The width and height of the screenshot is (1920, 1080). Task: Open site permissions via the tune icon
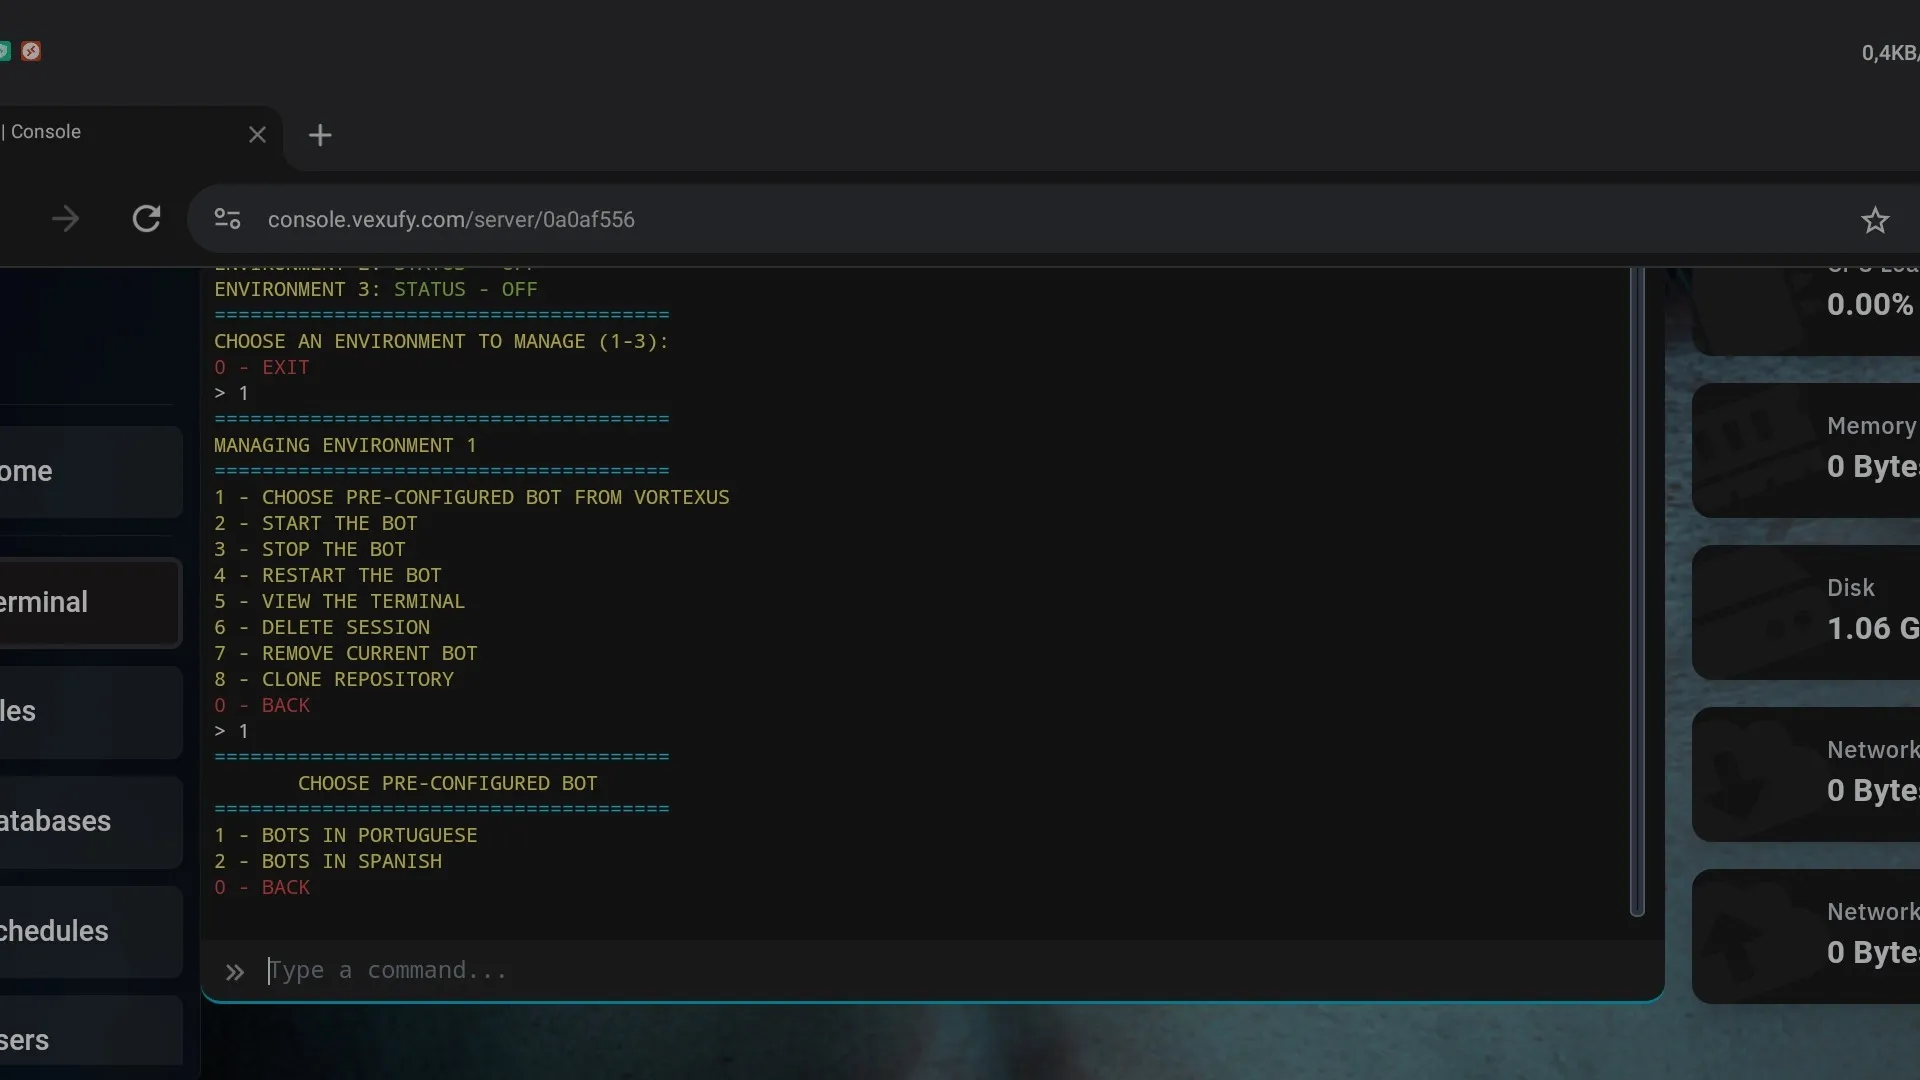click(x=227, y=219)
